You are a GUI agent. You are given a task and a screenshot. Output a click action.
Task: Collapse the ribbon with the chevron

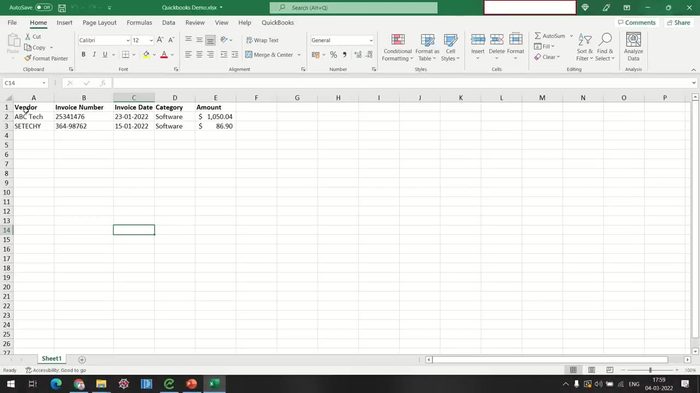pos(693,70)
